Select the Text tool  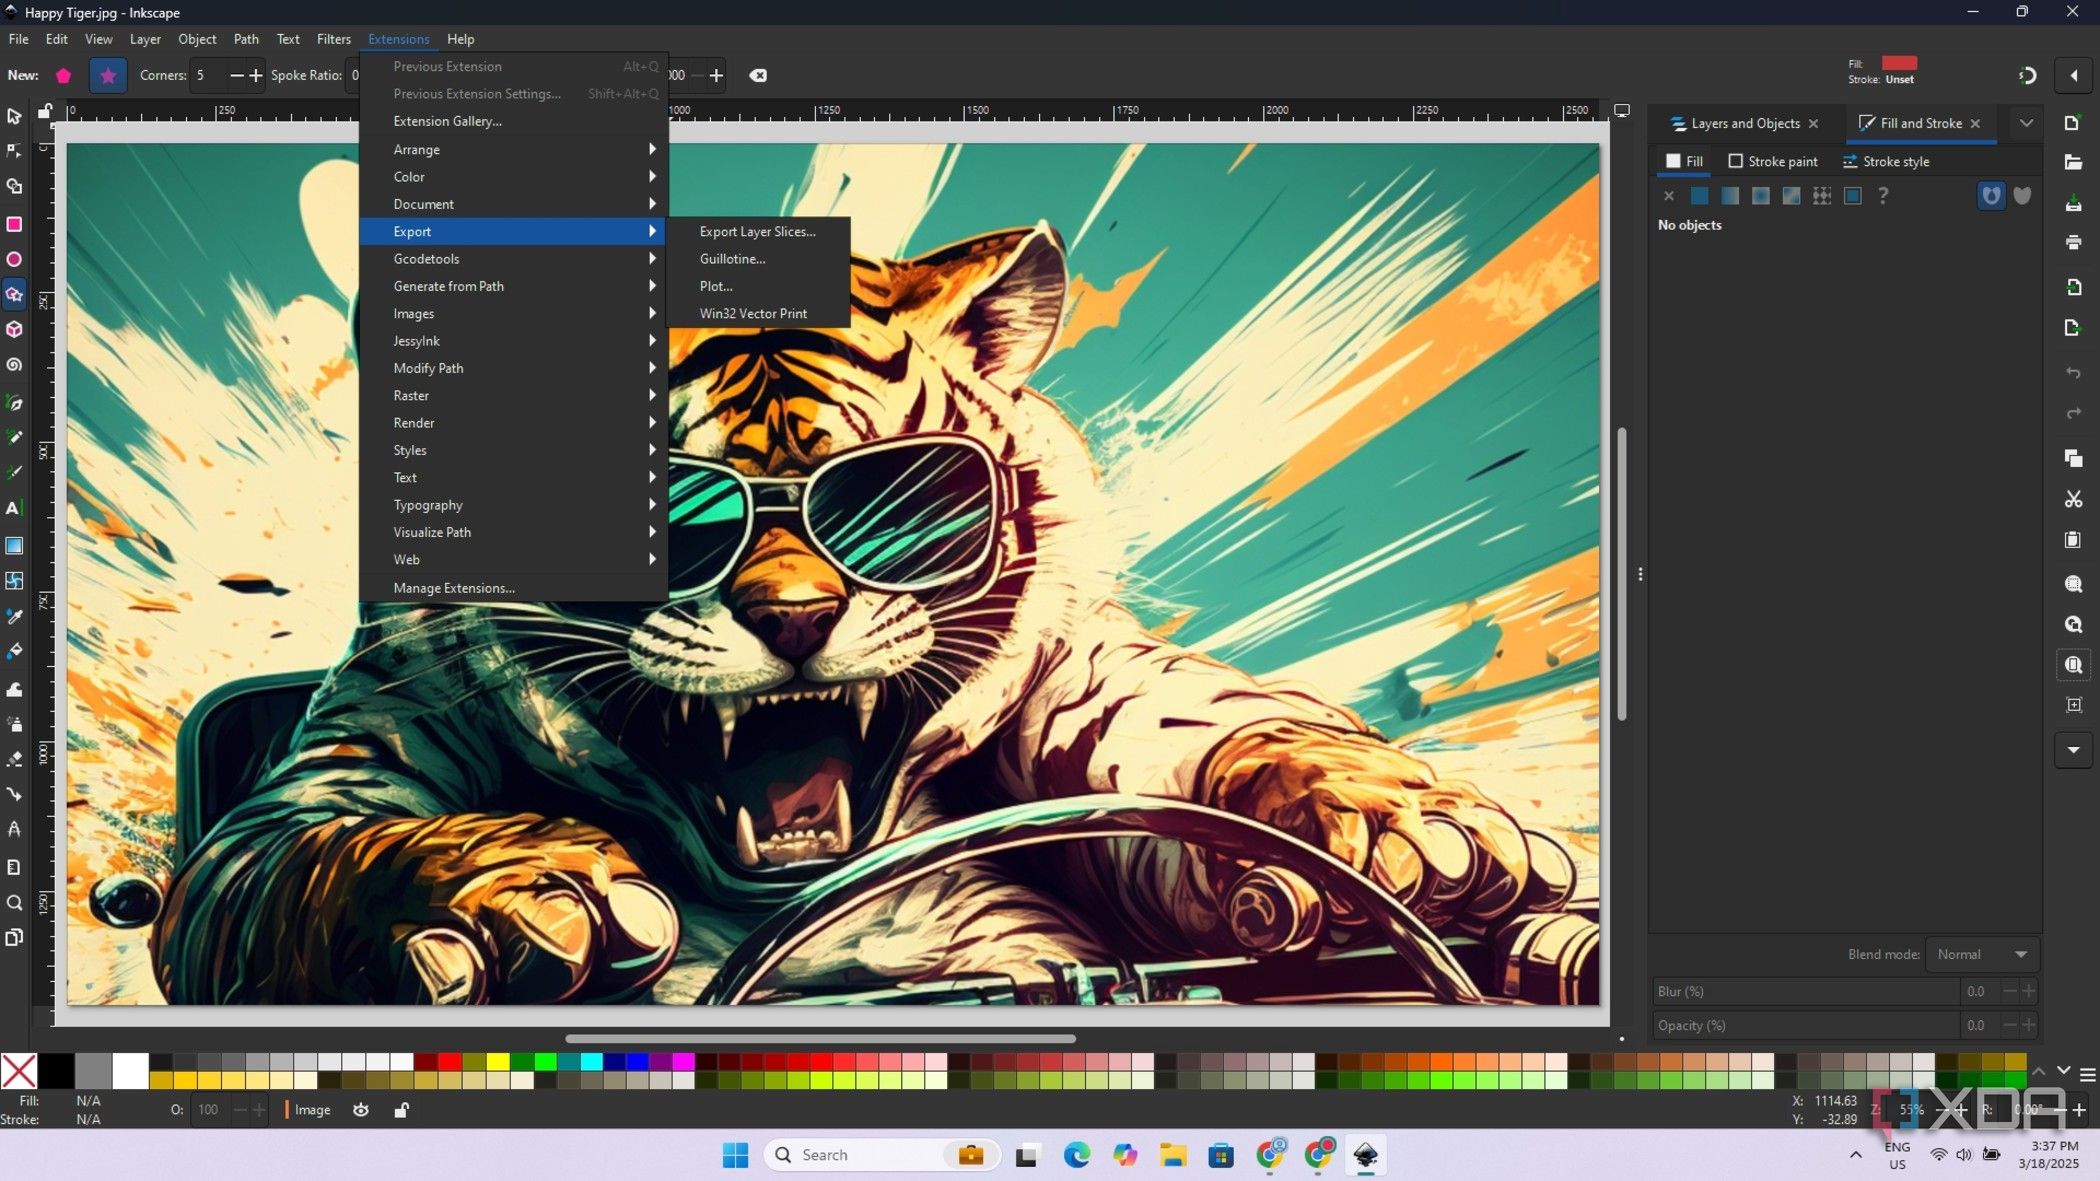[14, 508]
